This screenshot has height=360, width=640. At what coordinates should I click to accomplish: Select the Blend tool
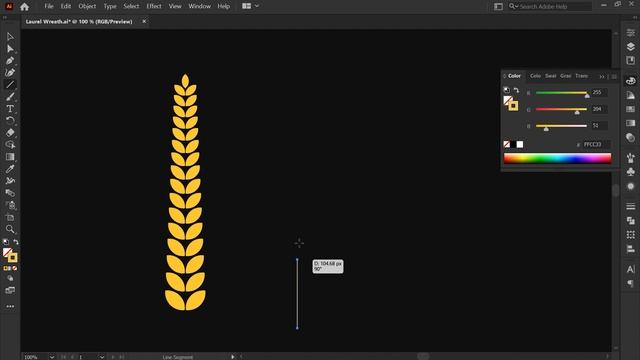pyautogui.click(x=10, y=193)
